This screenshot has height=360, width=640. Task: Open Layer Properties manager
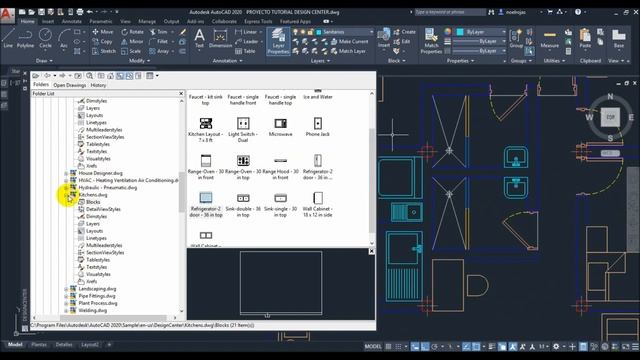pos(278,41)
